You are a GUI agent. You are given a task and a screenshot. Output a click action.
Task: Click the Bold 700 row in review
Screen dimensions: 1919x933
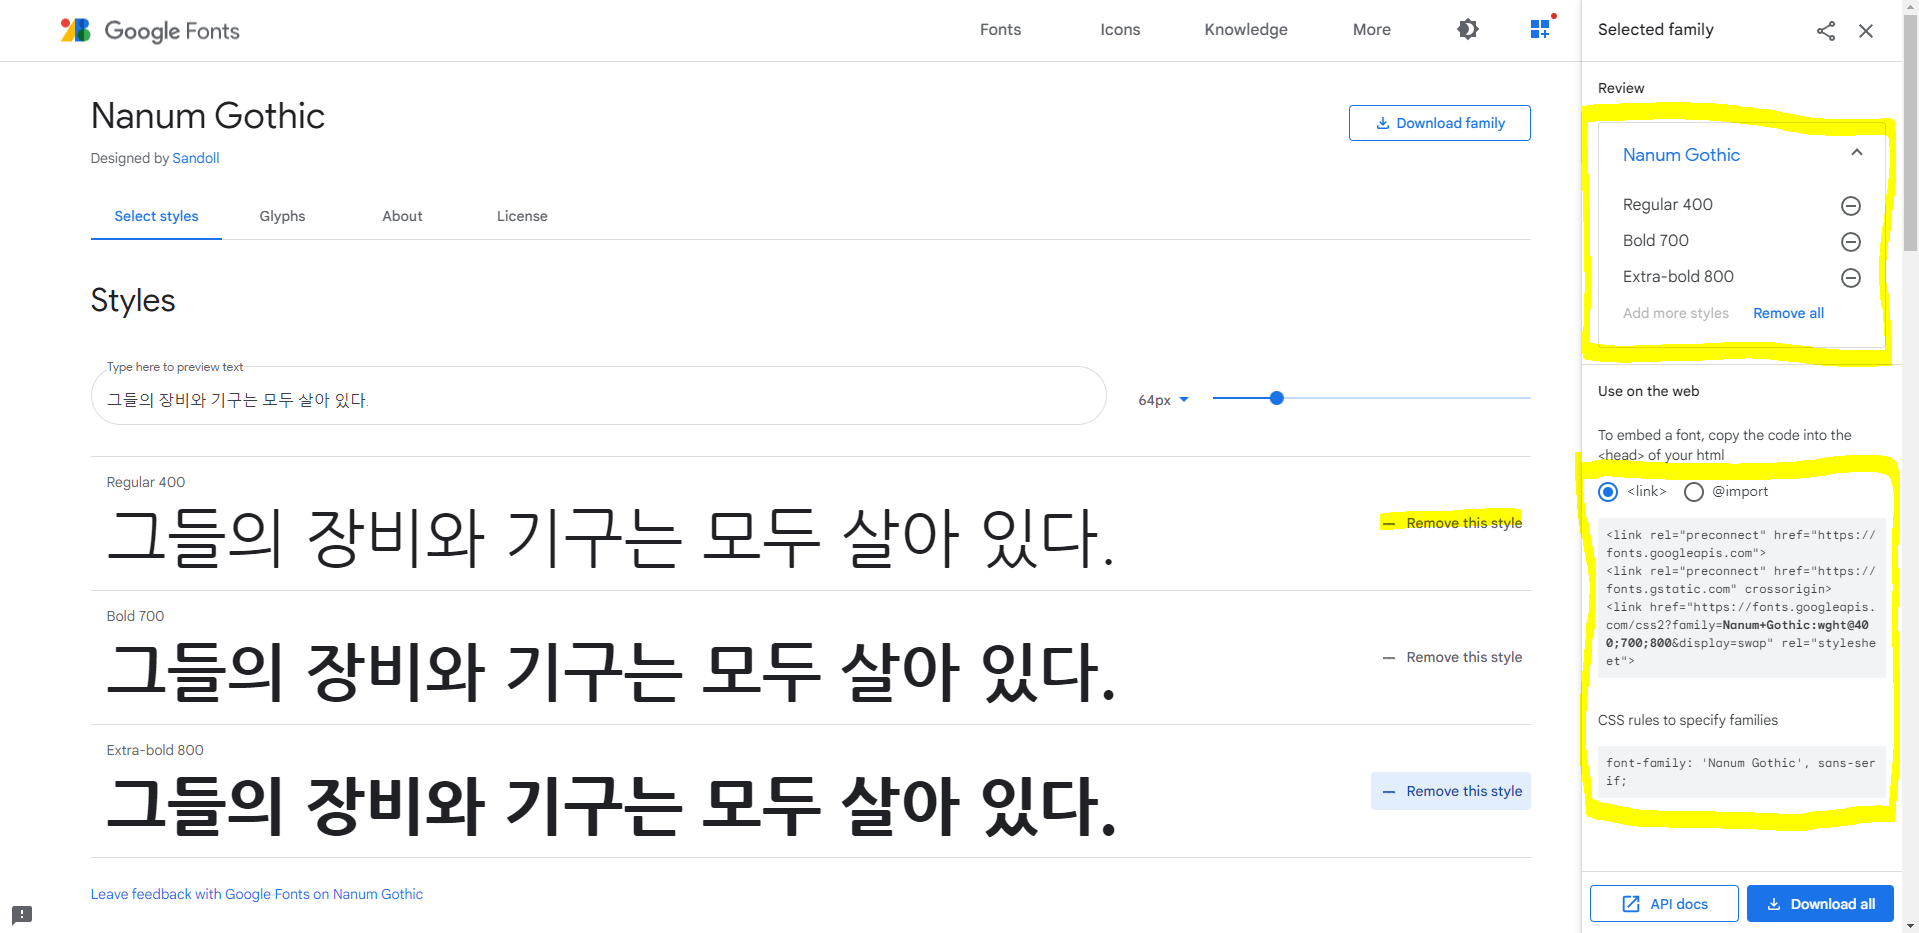(x=1741, y=241)
